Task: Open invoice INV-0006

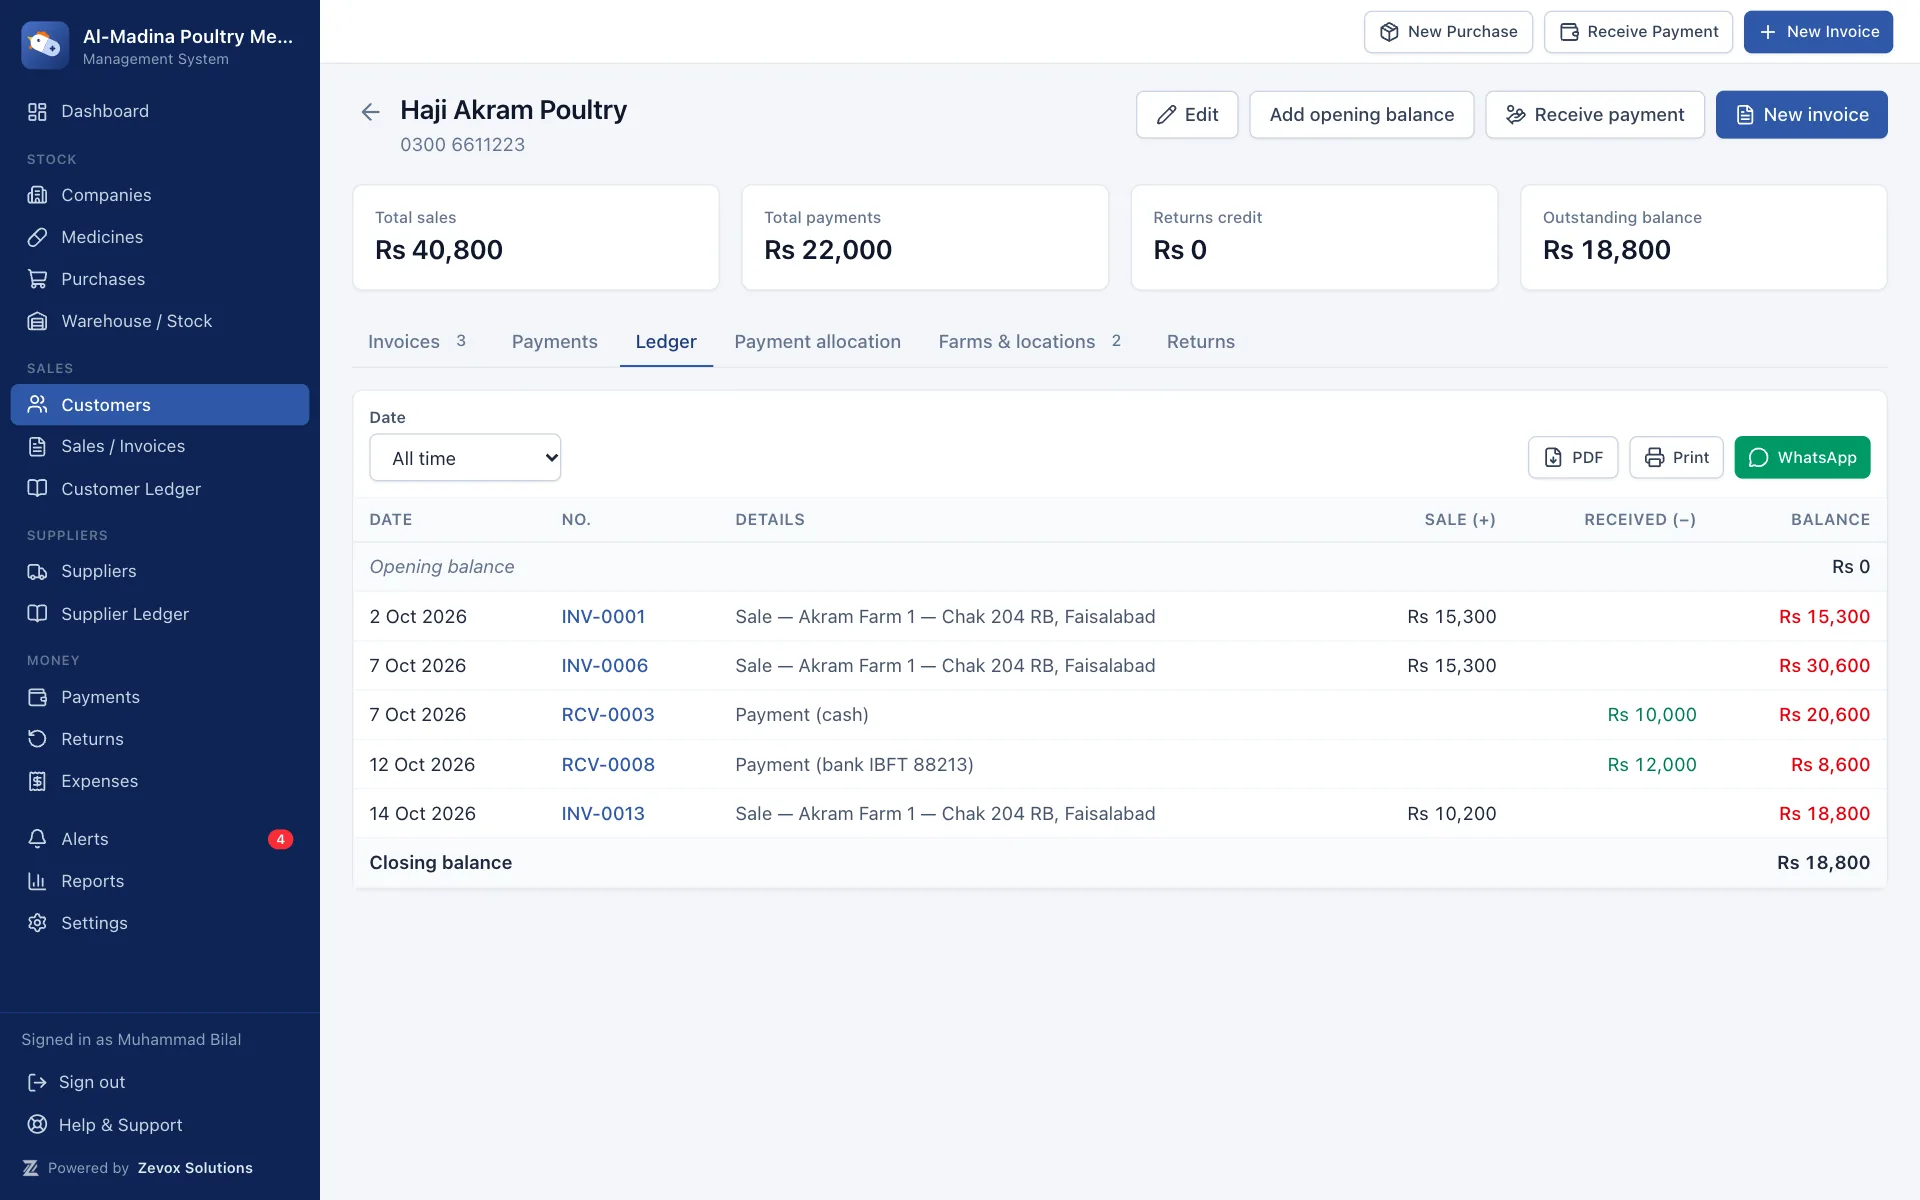Action: coord(605,666)
